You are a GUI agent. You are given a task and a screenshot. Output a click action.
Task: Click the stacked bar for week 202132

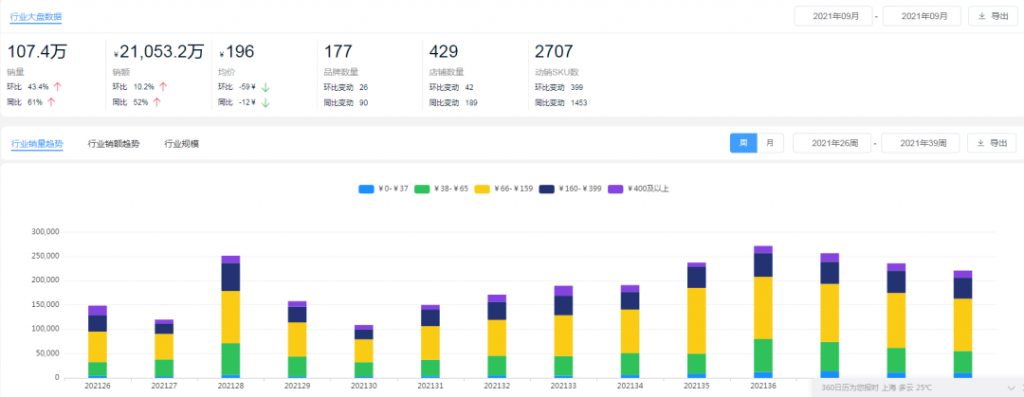pos(497,336)
